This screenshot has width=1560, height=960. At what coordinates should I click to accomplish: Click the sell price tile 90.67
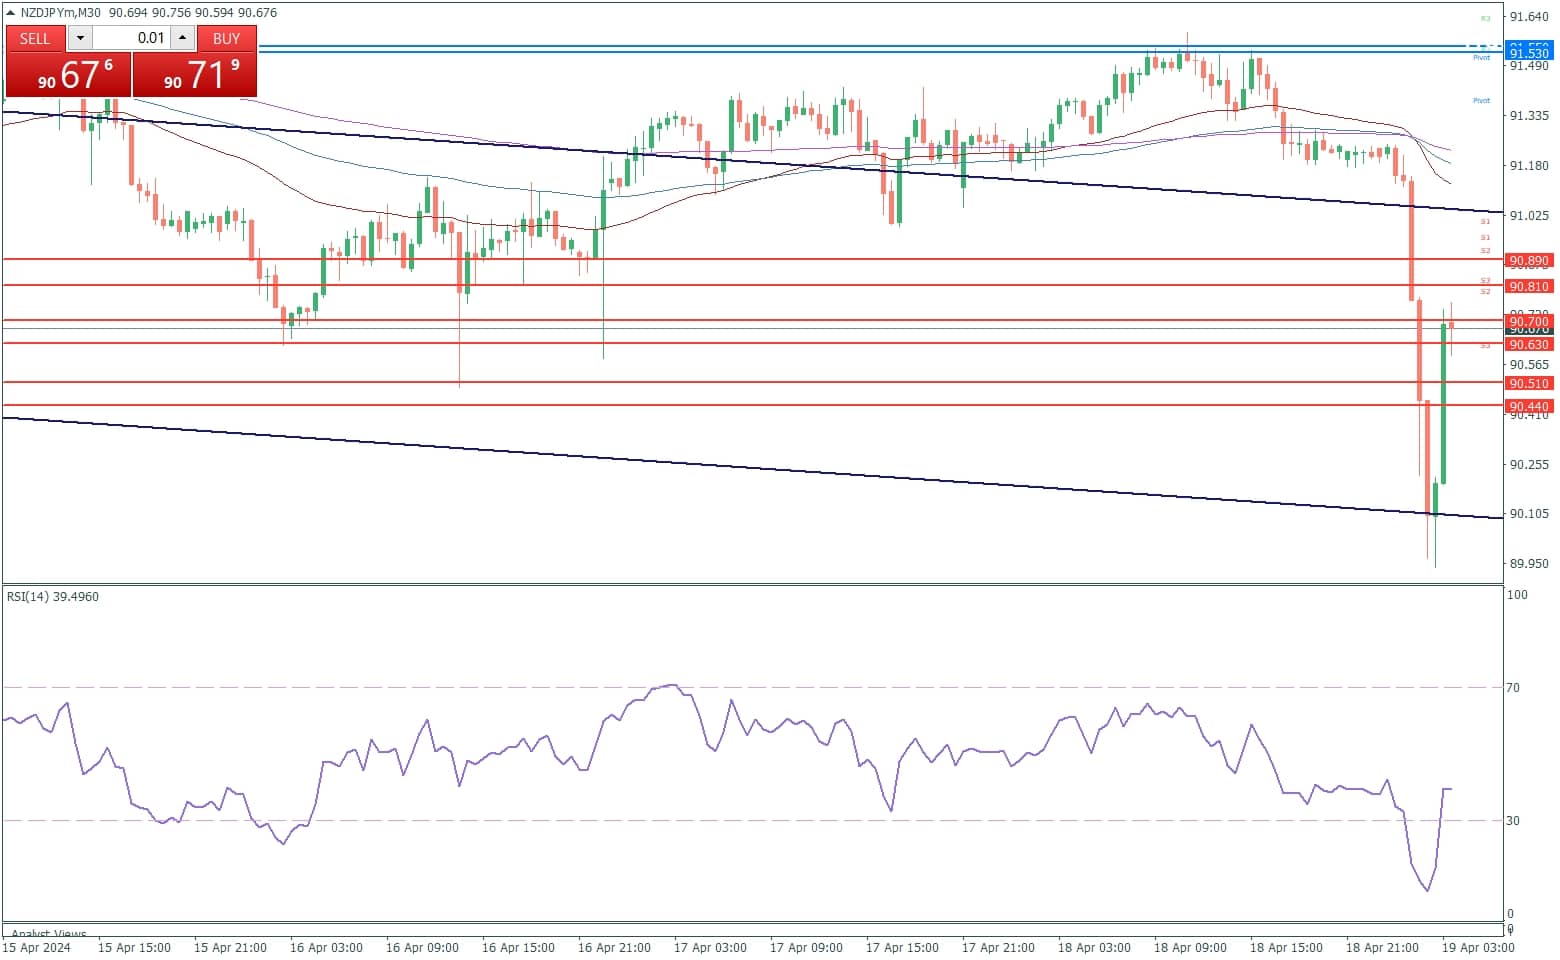coord(68,74)
